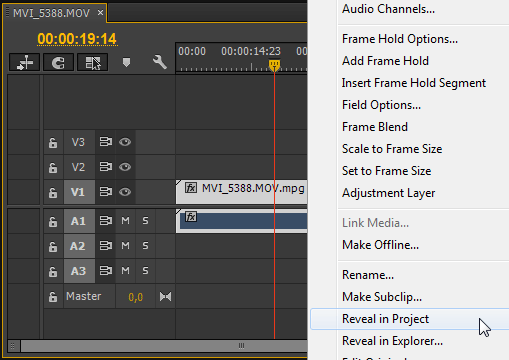Click the horizontal timeline zoom scrollbar
This screenshot has height=360, width=509.
[x=164, y=346]
